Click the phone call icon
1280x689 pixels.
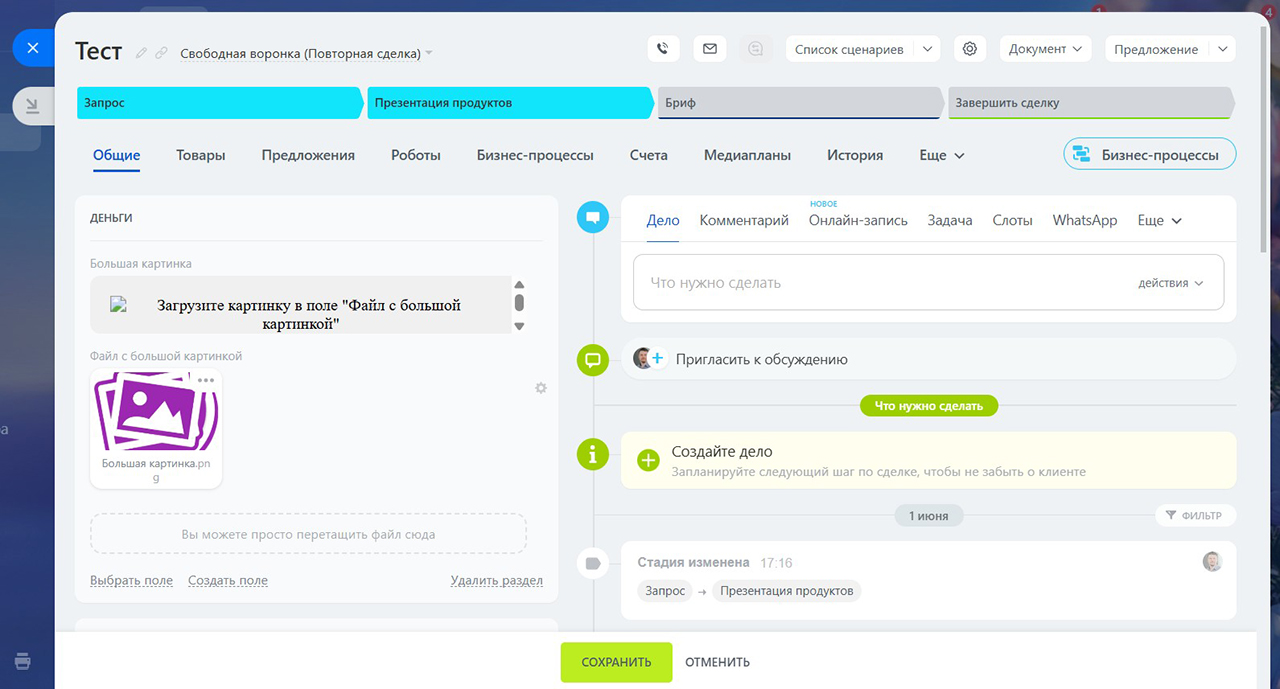[662, 48]
